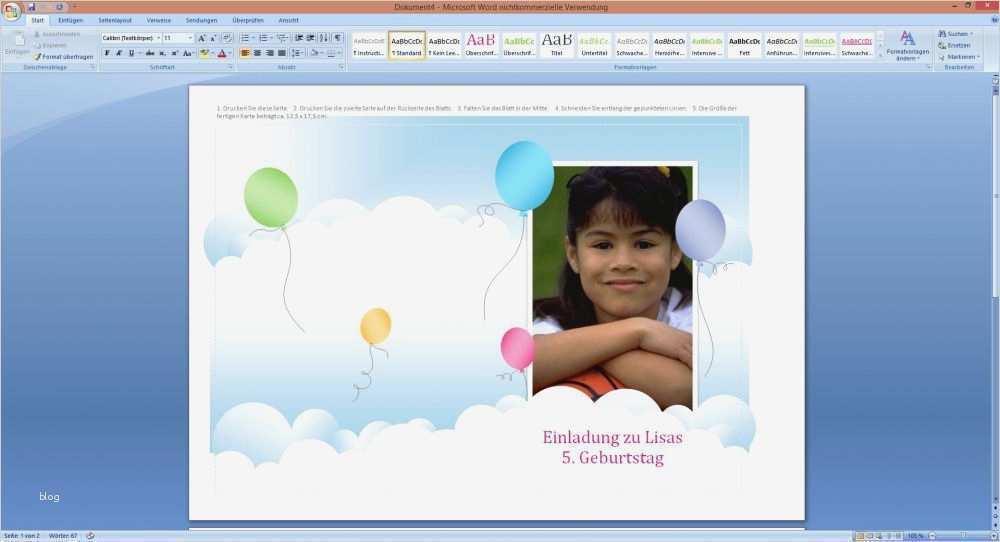The image size is (1000, 542).
Task: Open the Change Case menu
Action: tap(188, 54)
